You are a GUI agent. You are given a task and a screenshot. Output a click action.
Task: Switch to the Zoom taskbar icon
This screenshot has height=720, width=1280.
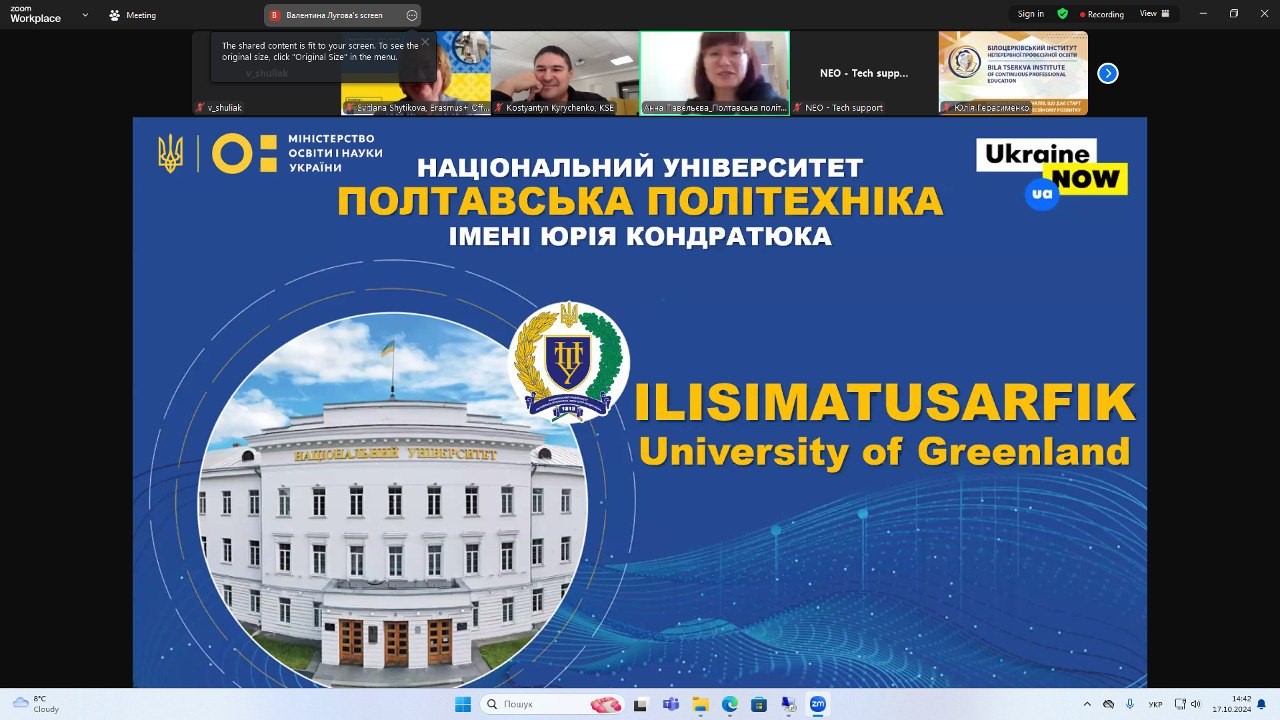(x=817, y=704)
